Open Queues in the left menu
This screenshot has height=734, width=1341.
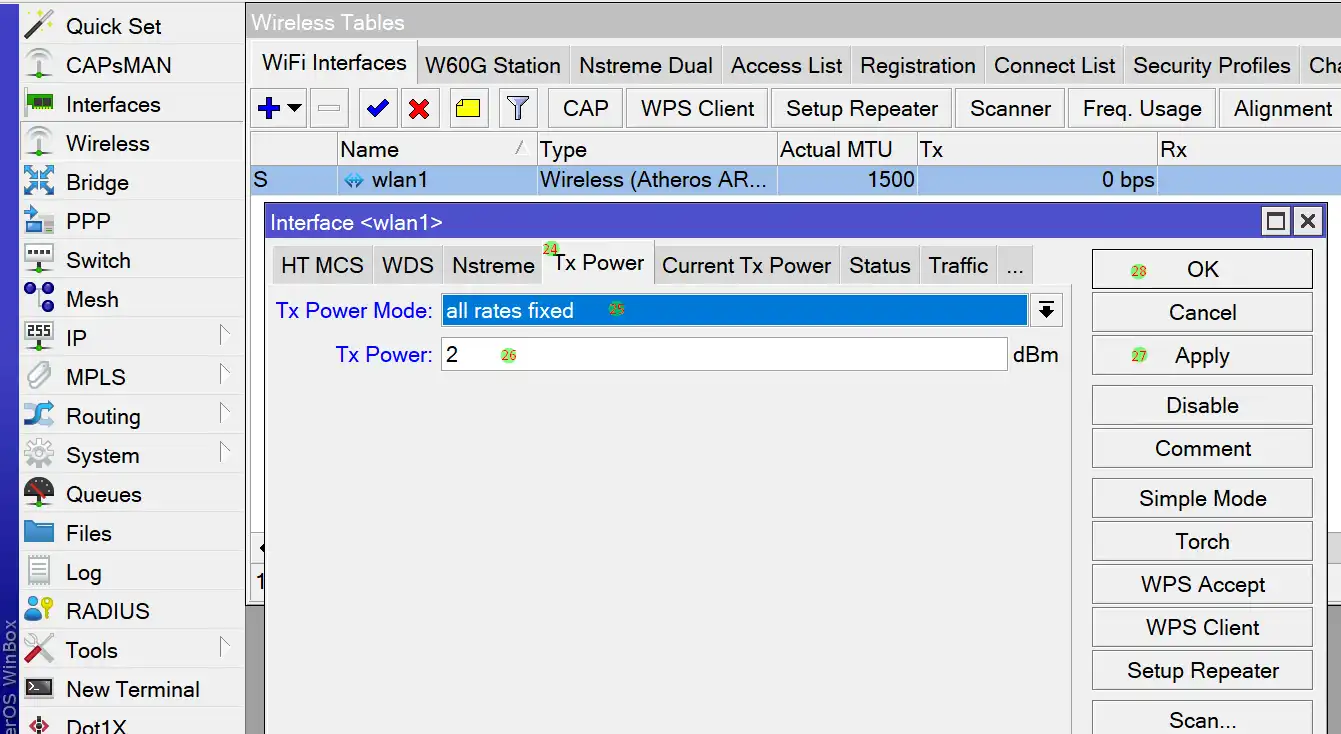click(103, 494)
